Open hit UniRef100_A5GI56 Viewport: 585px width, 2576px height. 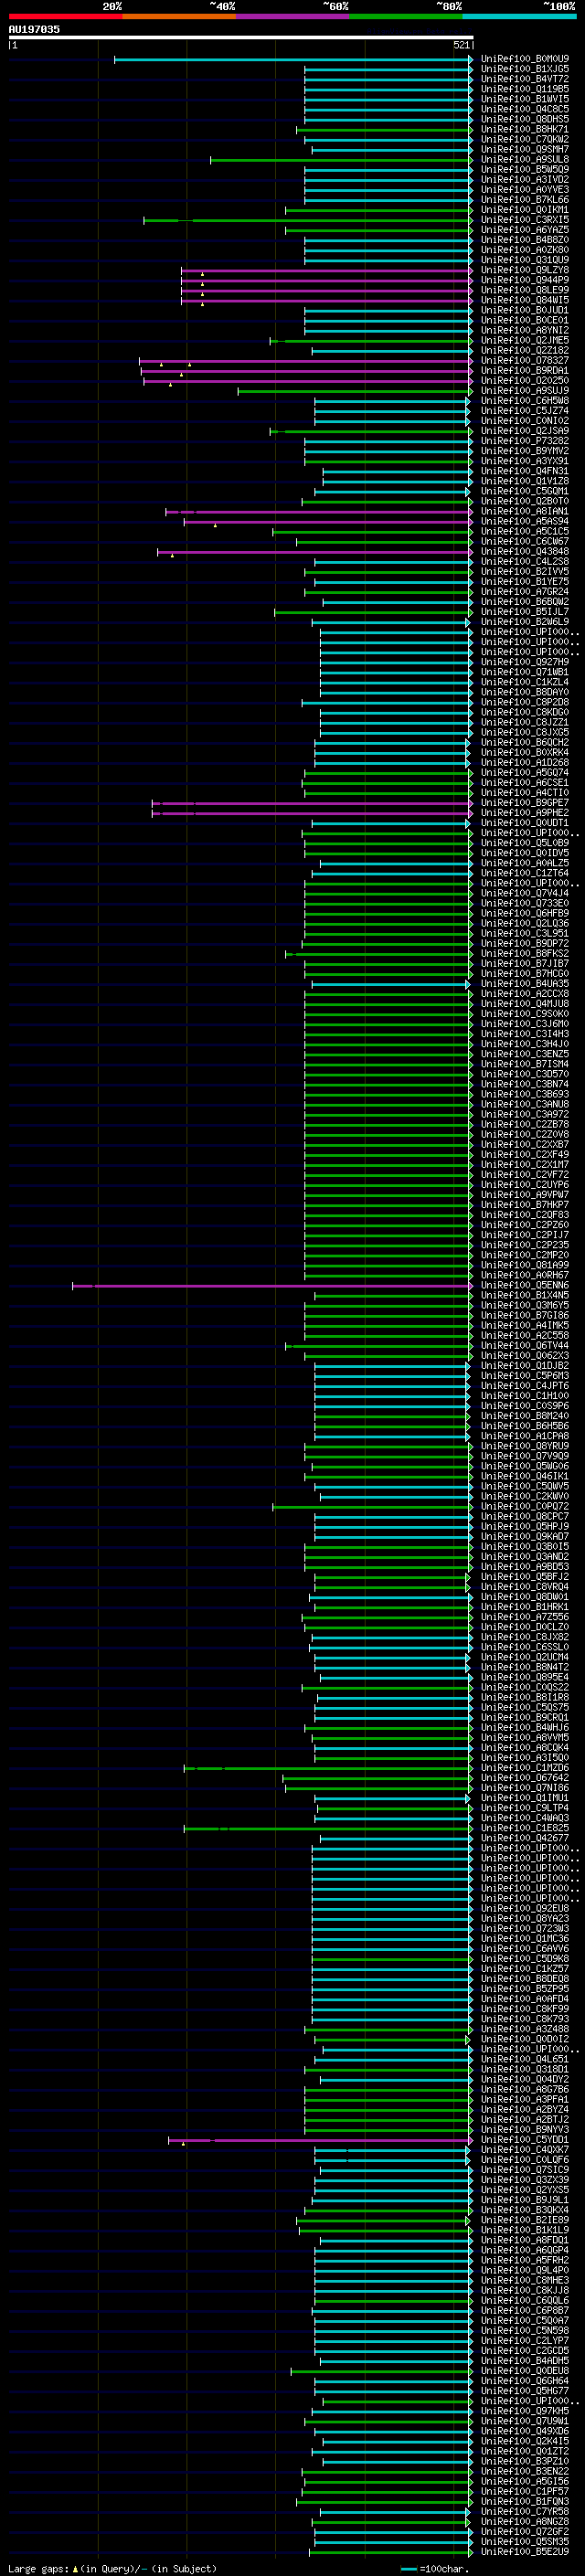525,2482
